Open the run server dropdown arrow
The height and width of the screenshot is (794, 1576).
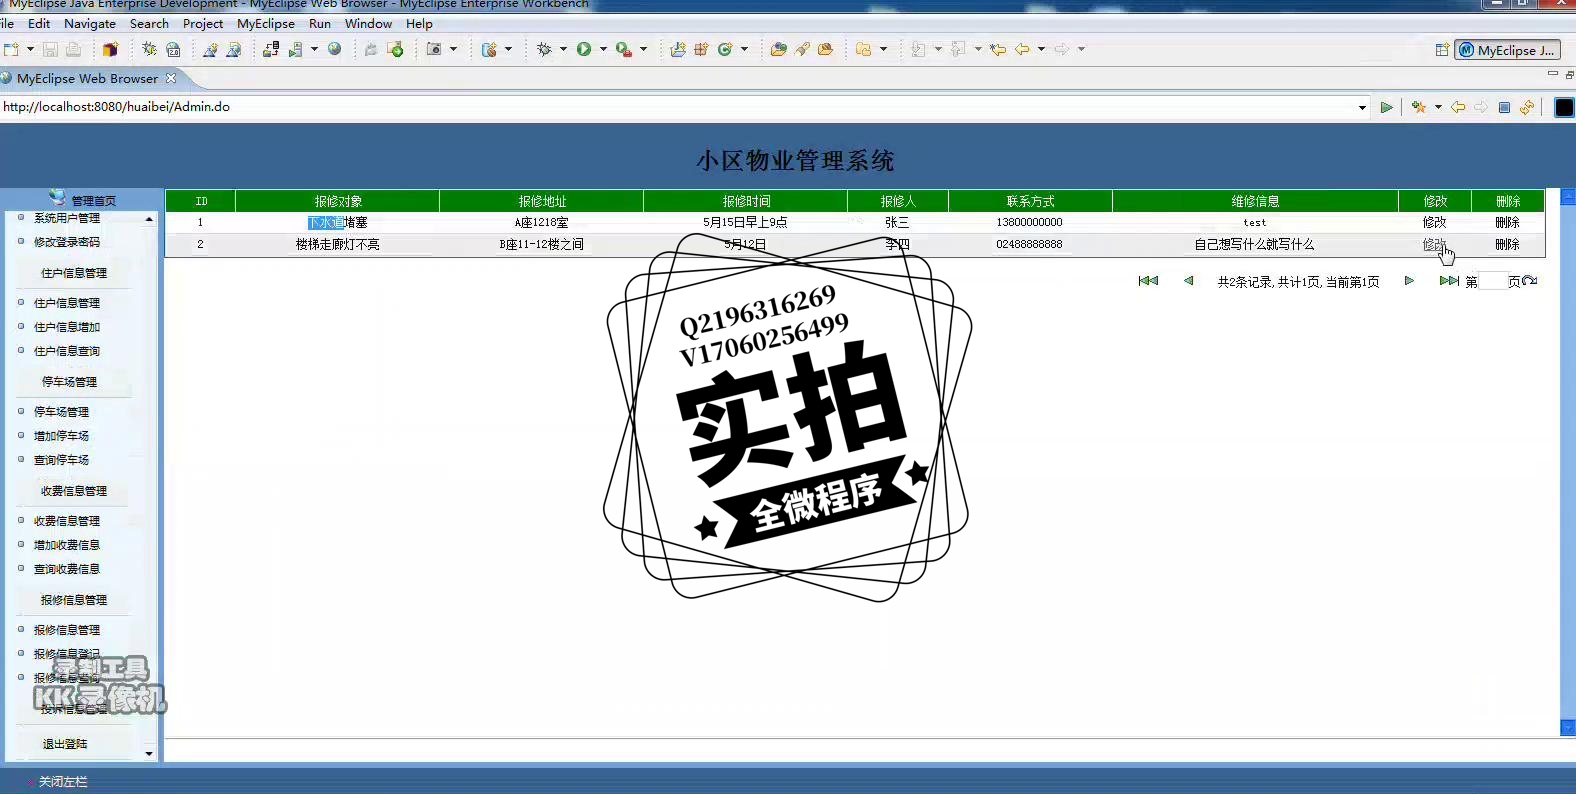tap(314, 49)
